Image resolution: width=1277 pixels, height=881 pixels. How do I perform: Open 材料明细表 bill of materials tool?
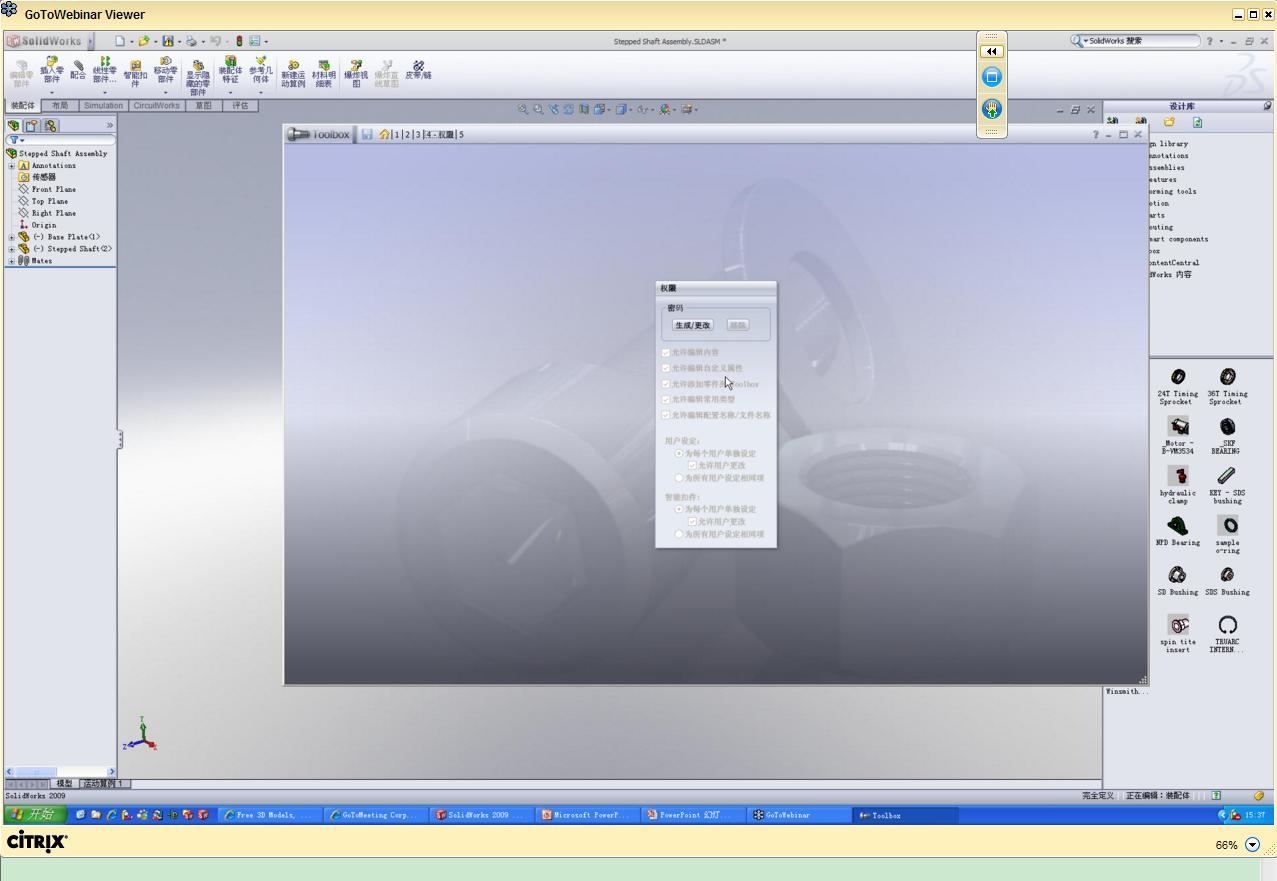tap(324, 74)
